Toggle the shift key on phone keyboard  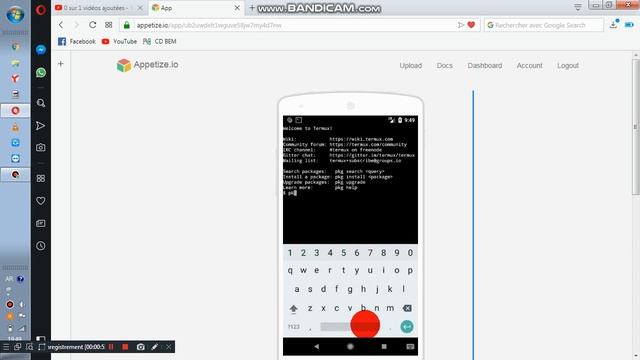293,309
